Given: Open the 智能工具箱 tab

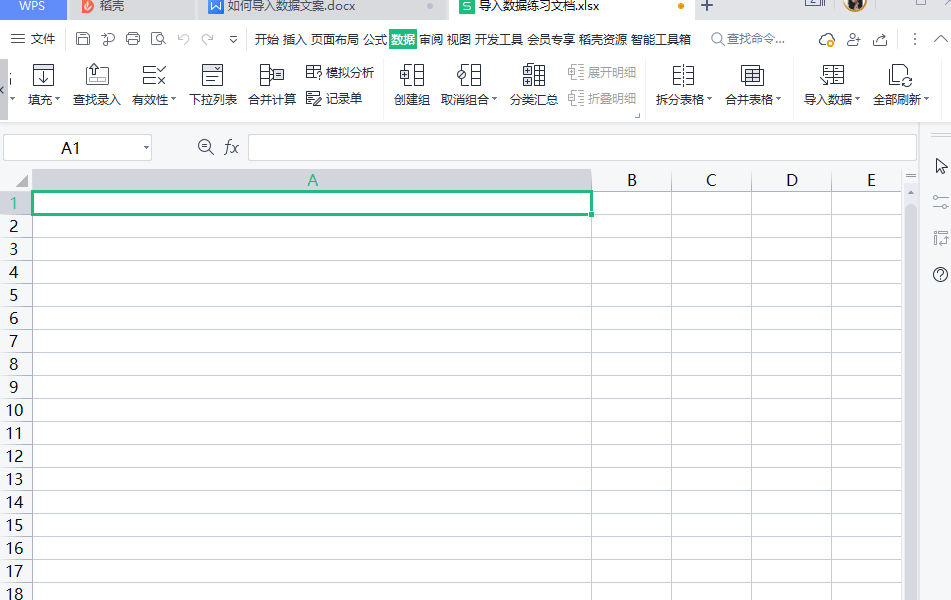Looking at the screenshot, I should [660, 39].
